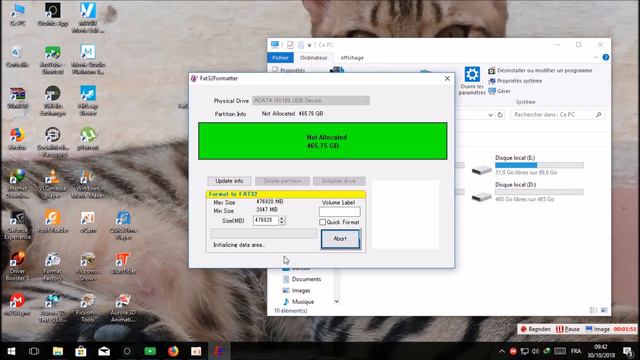Viewport: 640px width, 360px height.
Task: Open Microsoft Store from the taskbar
Action: 81,351
